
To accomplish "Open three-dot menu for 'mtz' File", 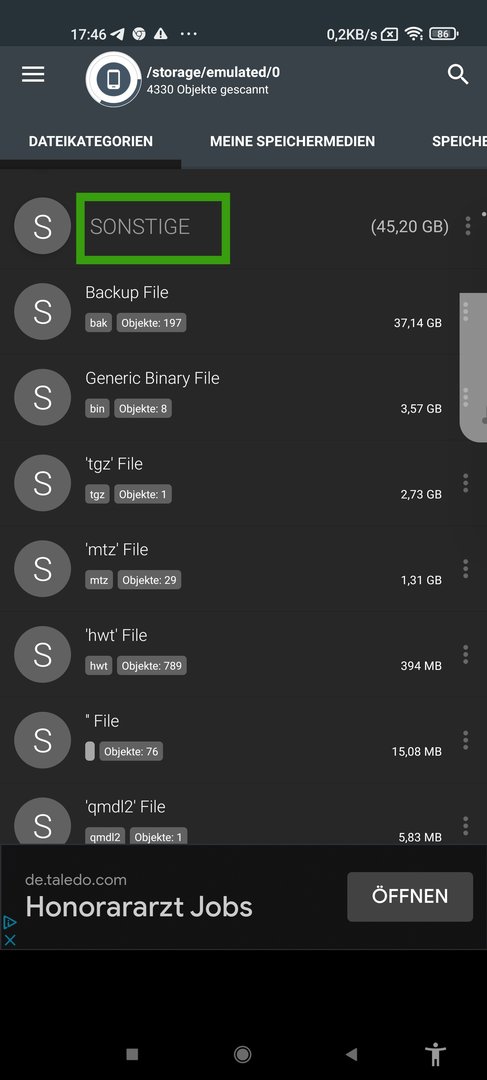I will [x=466, y=569].
